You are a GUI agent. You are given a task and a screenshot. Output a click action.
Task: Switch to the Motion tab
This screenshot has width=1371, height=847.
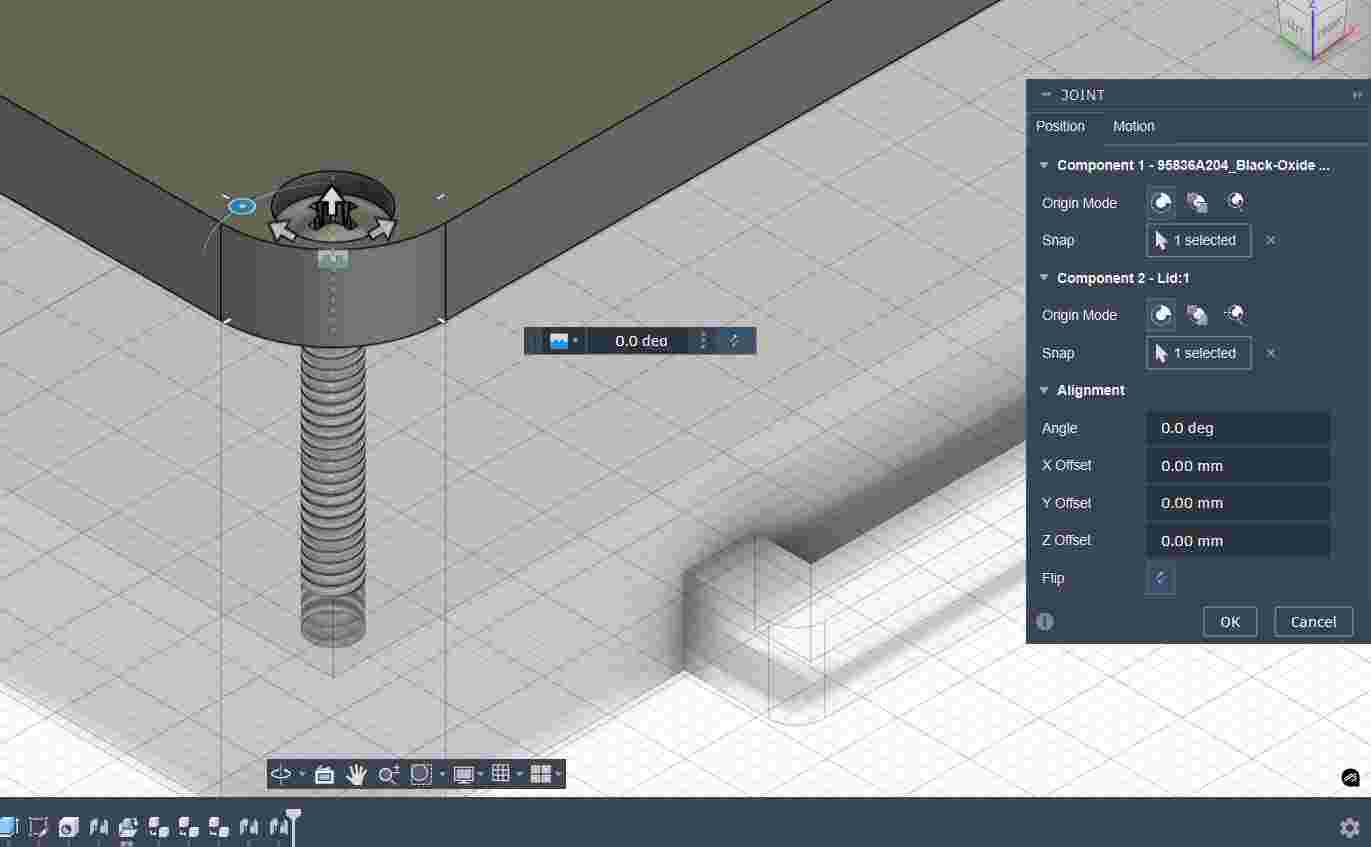(1134, 126)
